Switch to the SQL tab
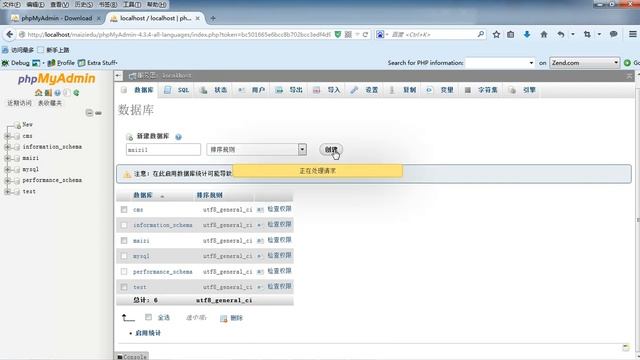 click(177, 90)
